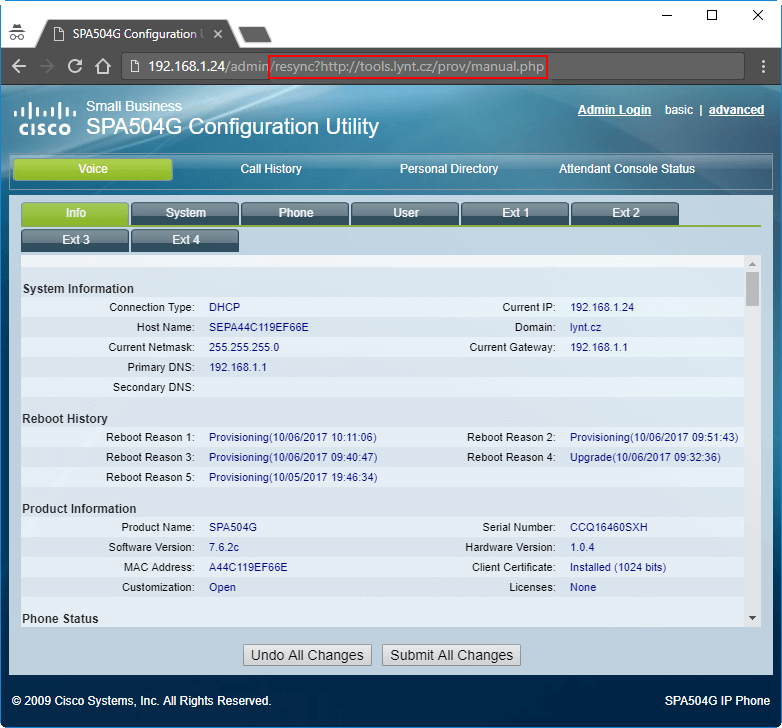The height and width of the screenshot is (728, 782).
Task: Click the advanced view link
Action: tap(736, 110)
